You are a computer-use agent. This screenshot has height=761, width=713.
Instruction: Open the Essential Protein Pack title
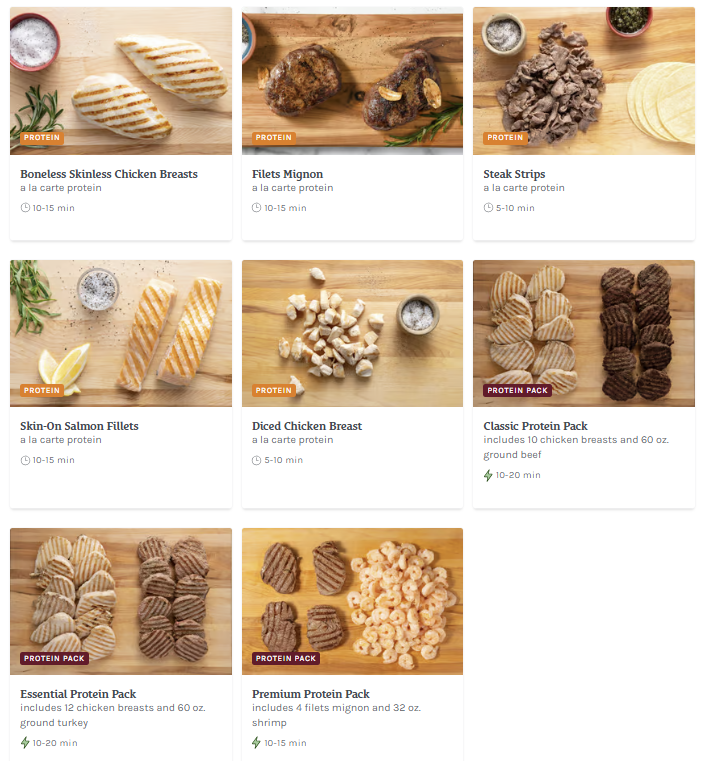pos(78,694)
